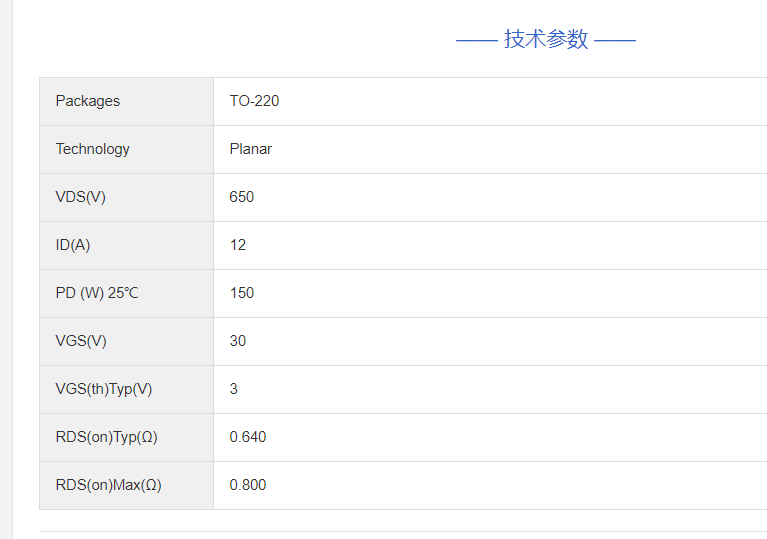
Task: Click the RDS(on)Typ(Ω) row label
Action: tap(107, 437)
